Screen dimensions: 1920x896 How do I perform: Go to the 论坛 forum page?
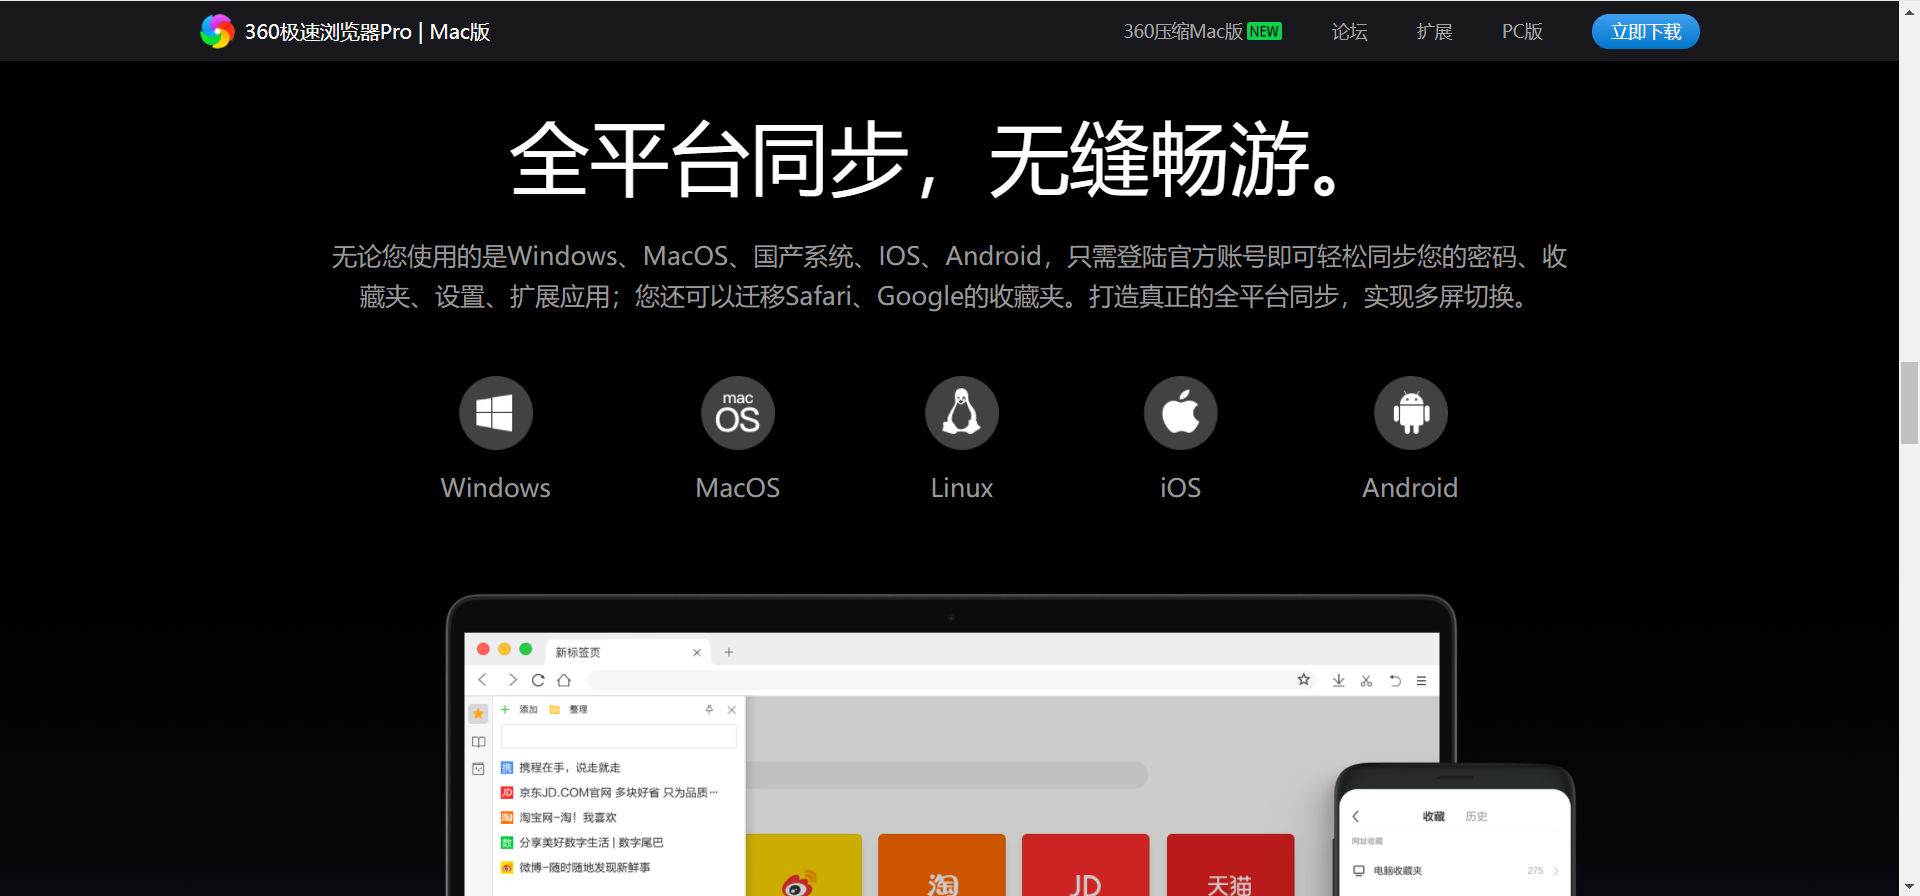click(x=1349, y=32)
